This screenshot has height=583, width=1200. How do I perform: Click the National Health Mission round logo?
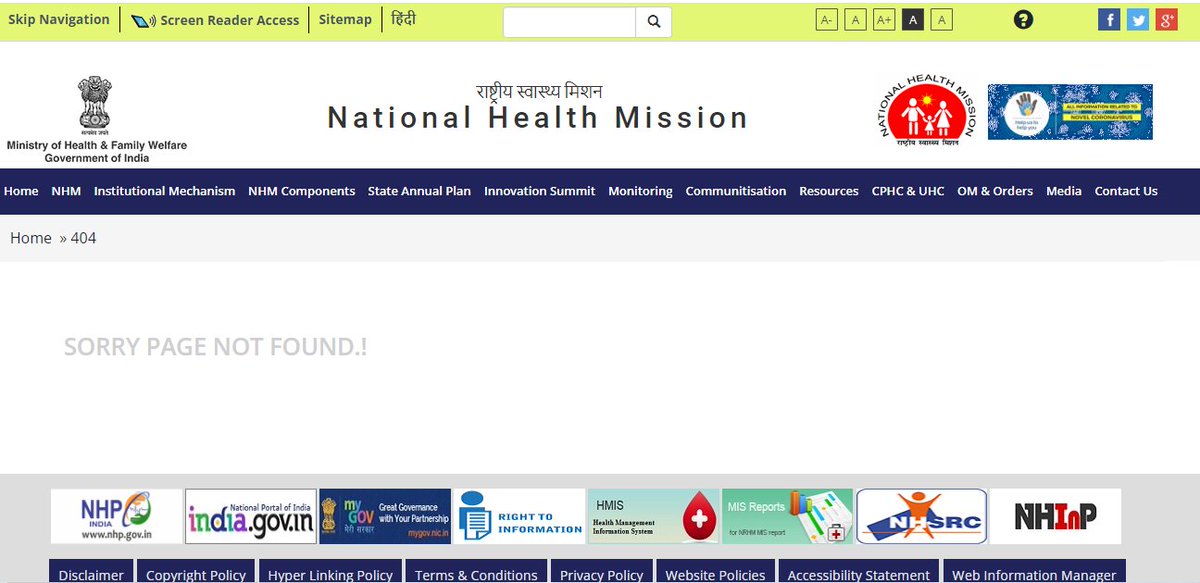927,111
